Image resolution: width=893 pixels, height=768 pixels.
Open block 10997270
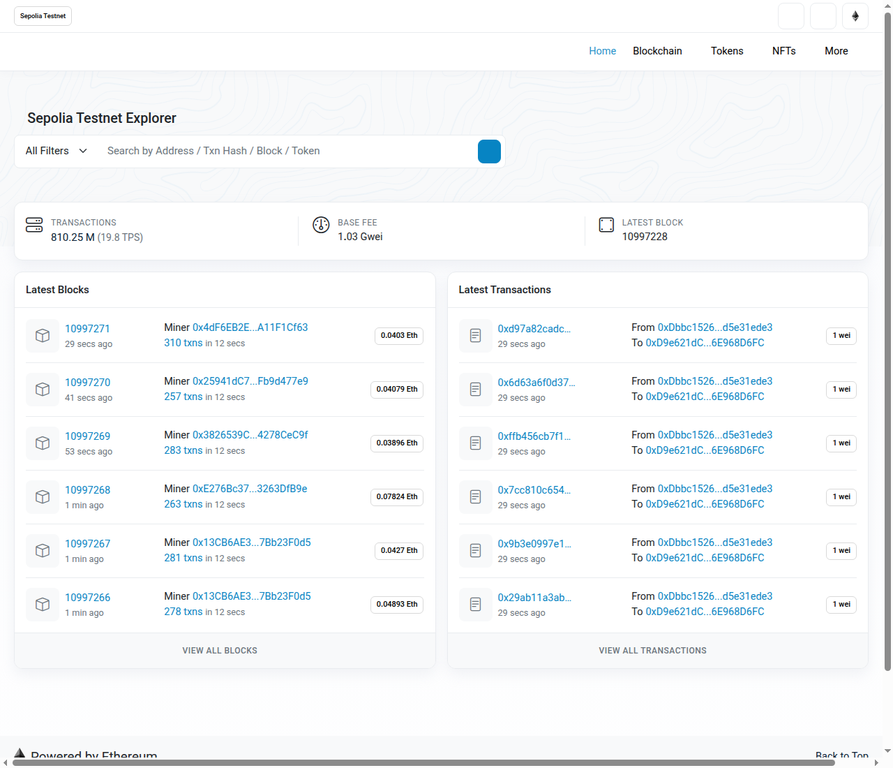88,382
